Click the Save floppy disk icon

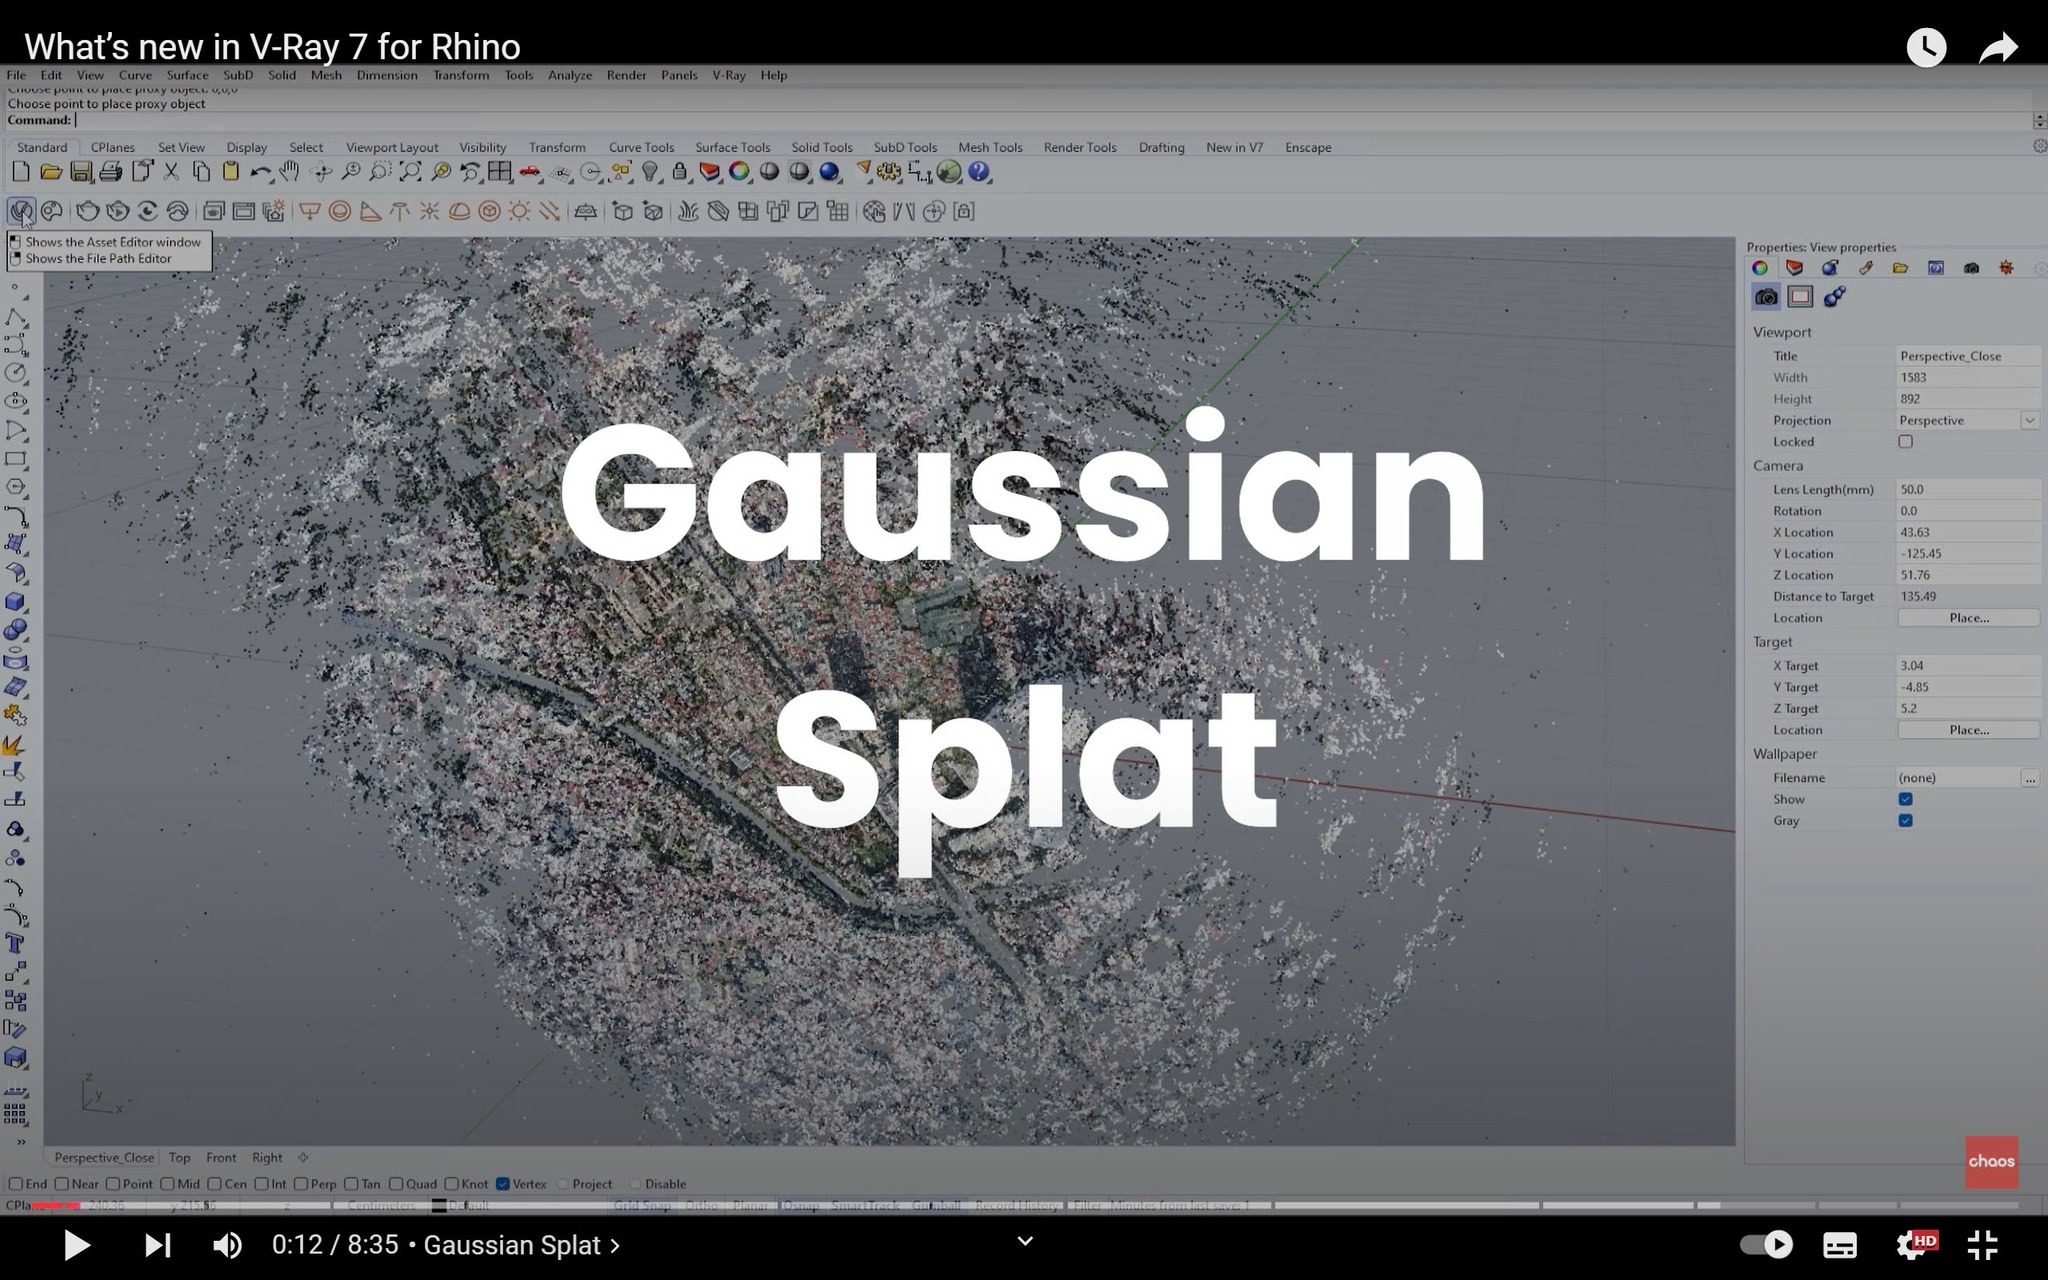(x=81, y=172)
